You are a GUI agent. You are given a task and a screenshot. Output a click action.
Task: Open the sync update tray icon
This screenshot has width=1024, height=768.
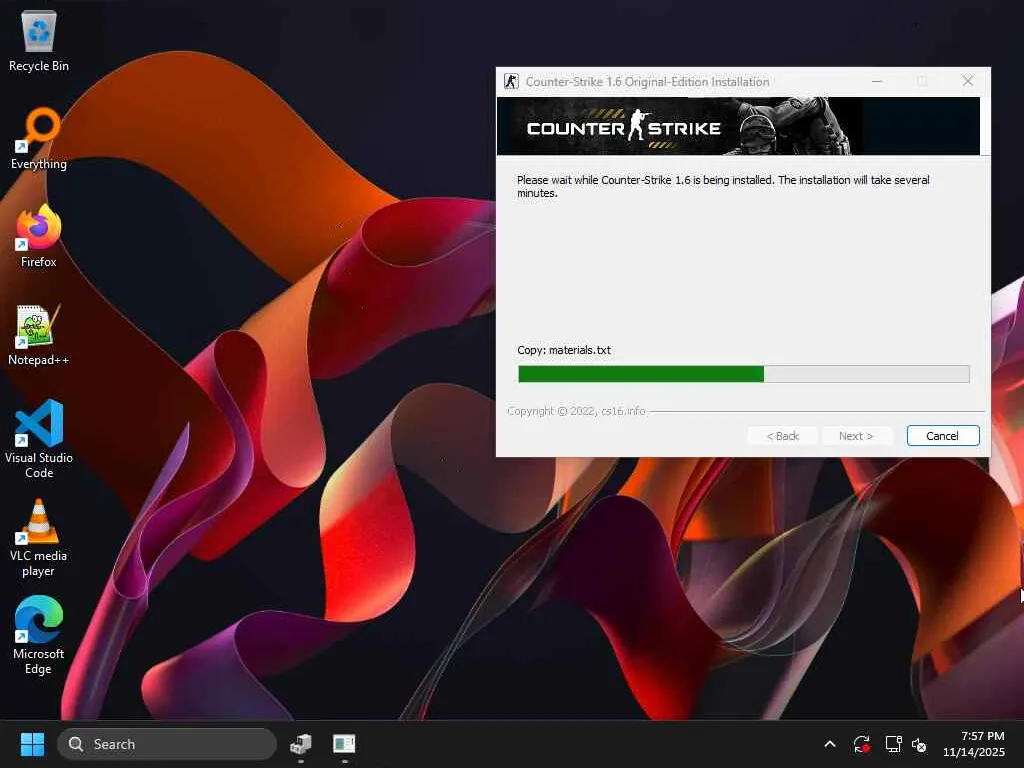861,744
